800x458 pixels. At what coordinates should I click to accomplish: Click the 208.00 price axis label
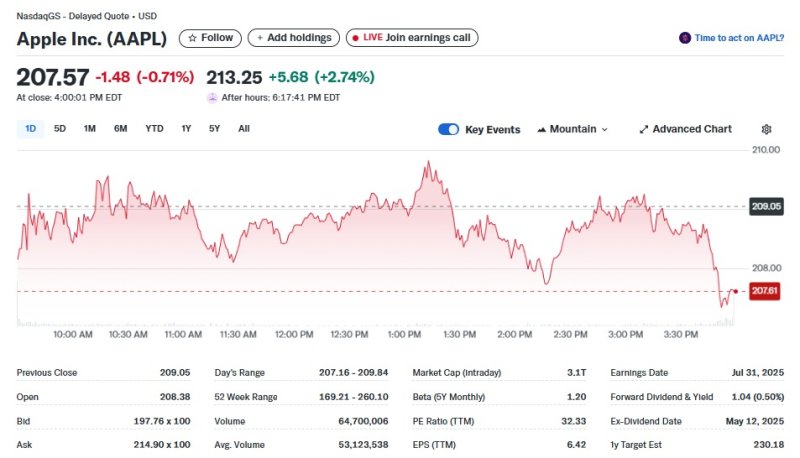[x=766, y=268]
